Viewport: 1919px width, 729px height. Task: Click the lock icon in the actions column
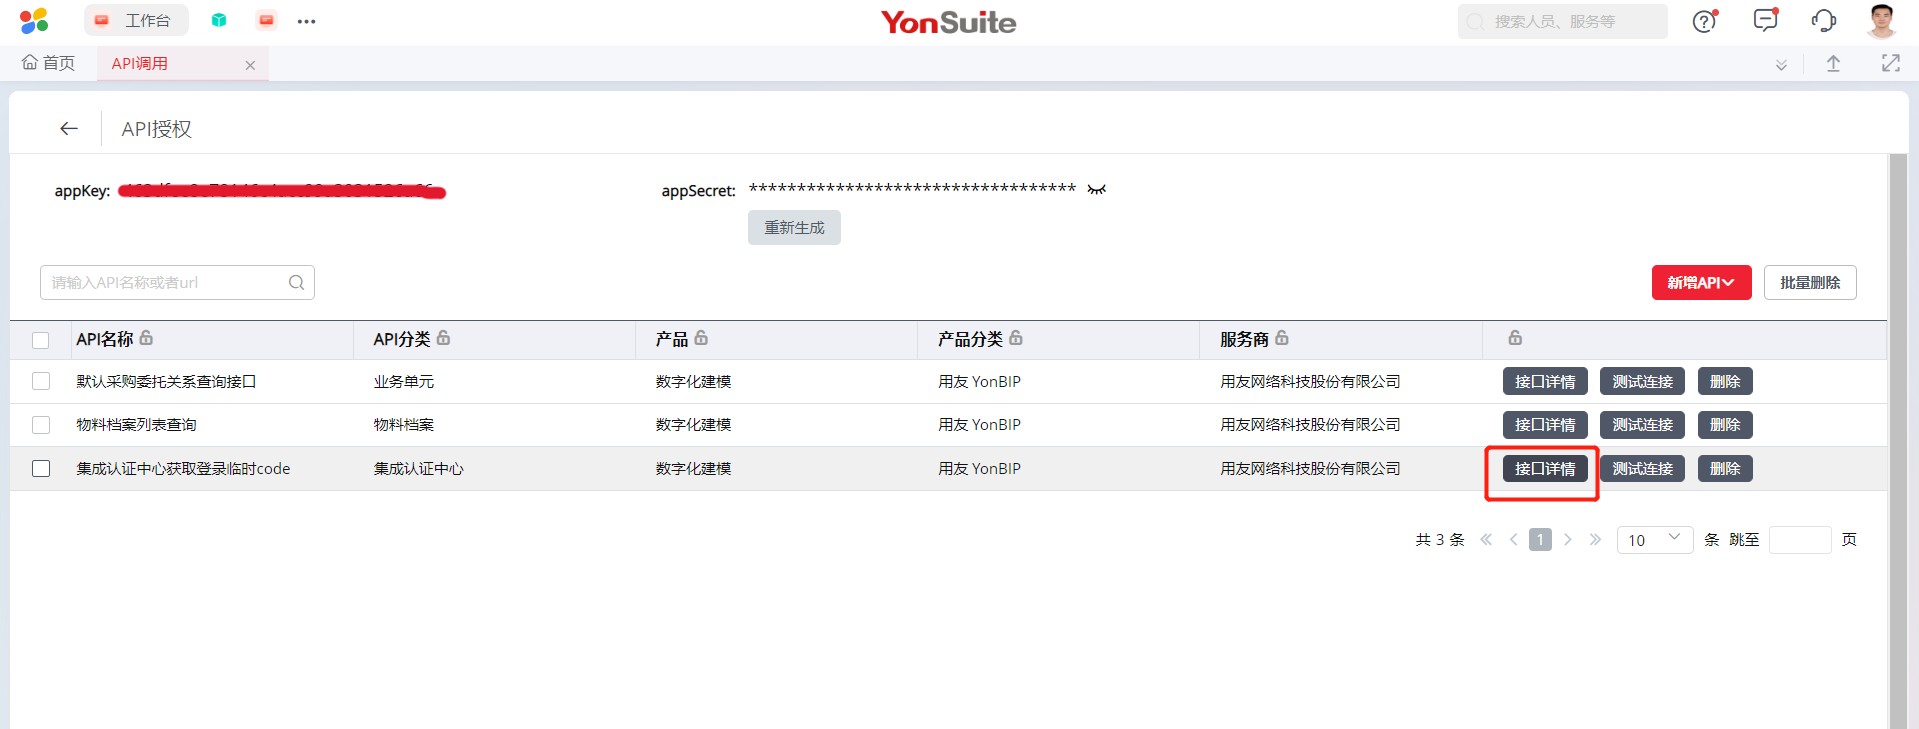[1515, 338]
